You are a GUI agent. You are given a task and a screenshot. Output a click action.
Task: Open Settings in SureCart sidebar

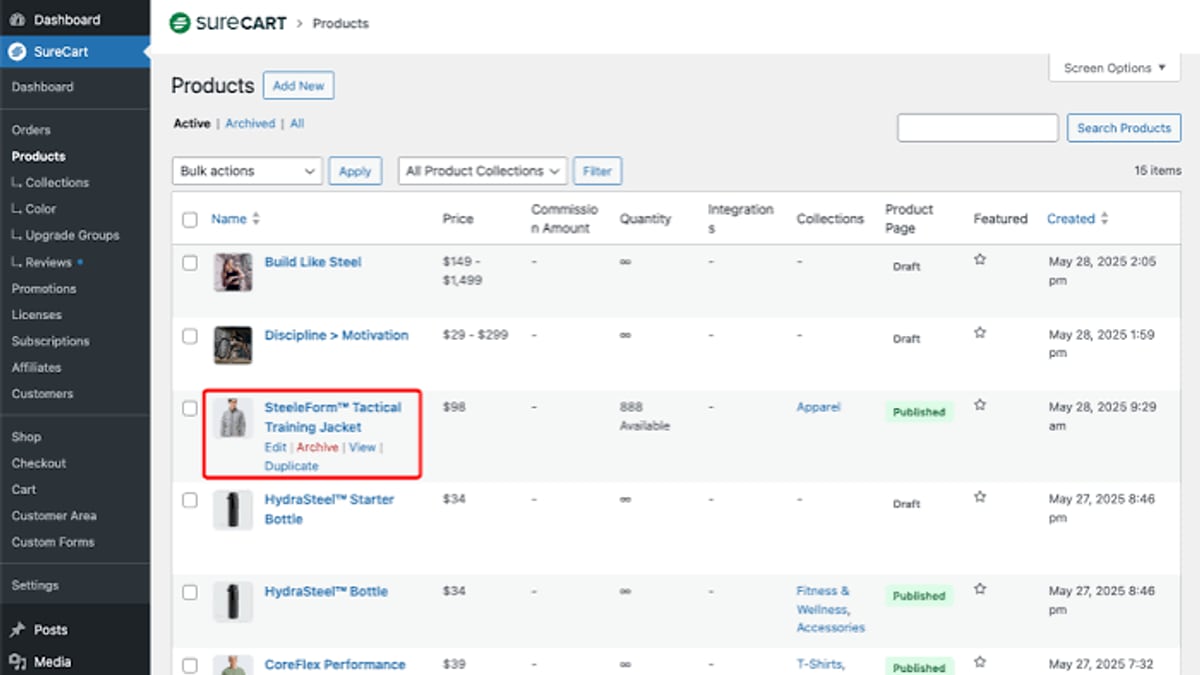pos(35,585)
